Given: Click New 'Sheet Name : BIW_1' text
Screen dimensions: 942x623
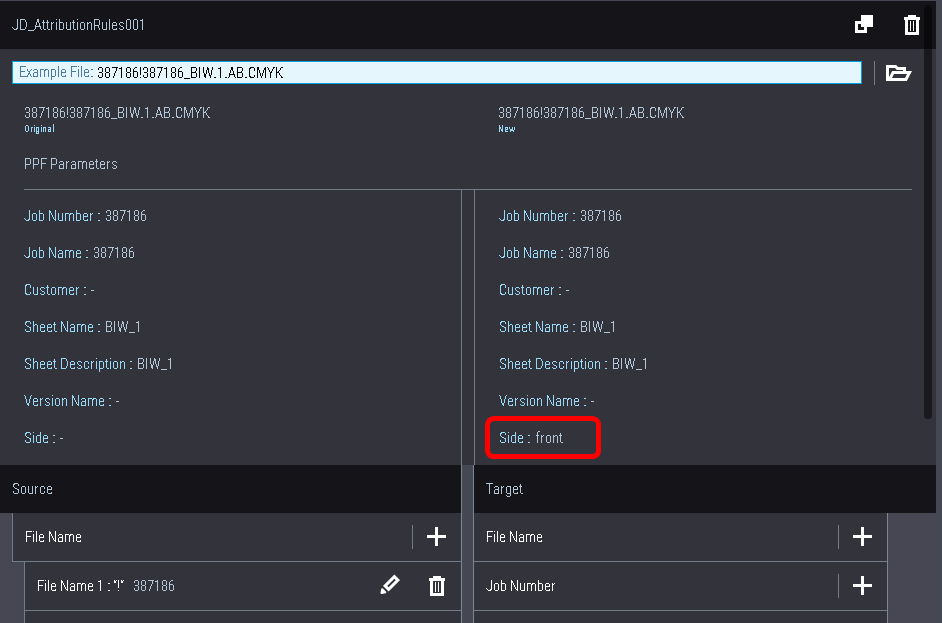Looking at the screenshot, I should [557, 327].
